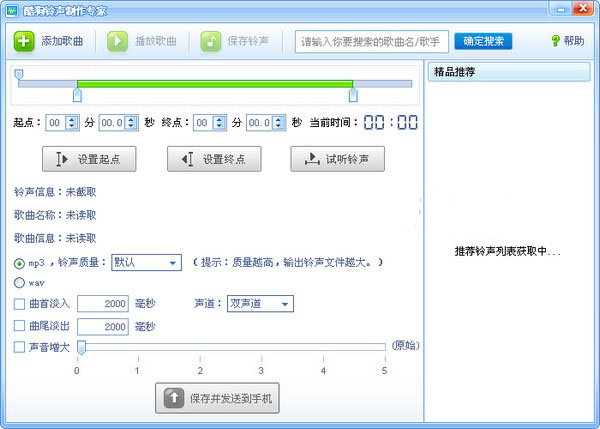600x429 pixels.
Task: Toggle the volume boost (声音增大) checkbox
Action: coord(20,347)
